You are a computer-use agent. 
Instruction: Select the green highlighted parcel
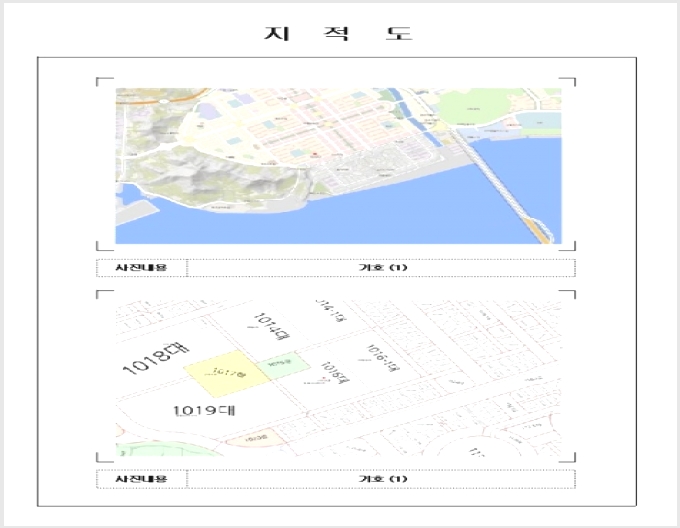click(x=283, y=365)
